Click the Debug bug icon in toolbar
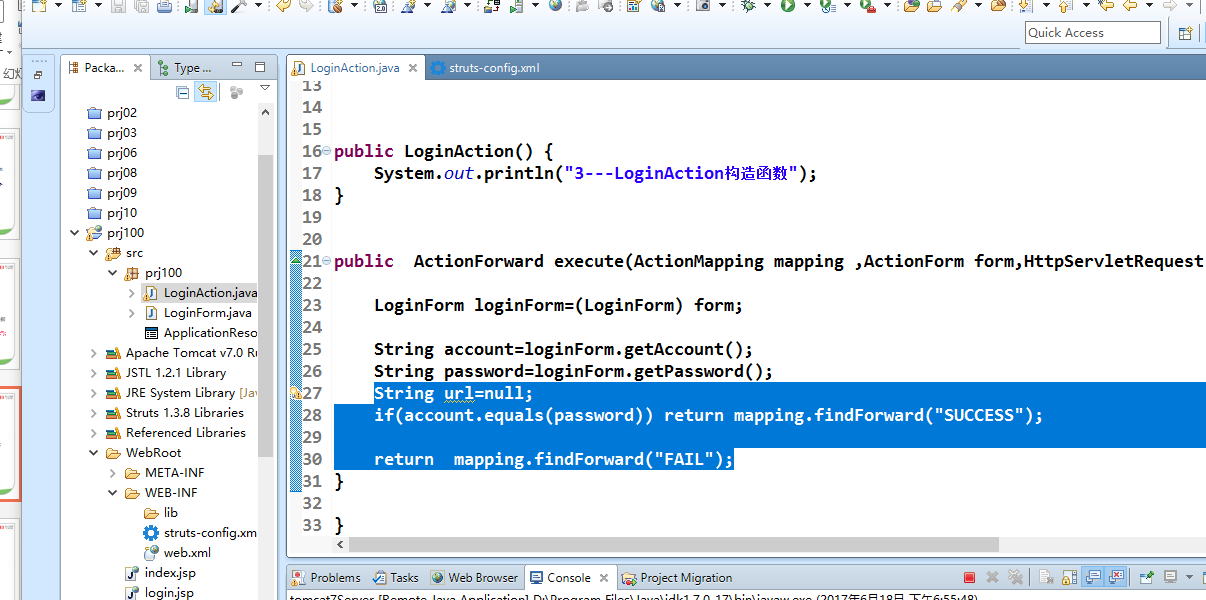 coord(748,5)
